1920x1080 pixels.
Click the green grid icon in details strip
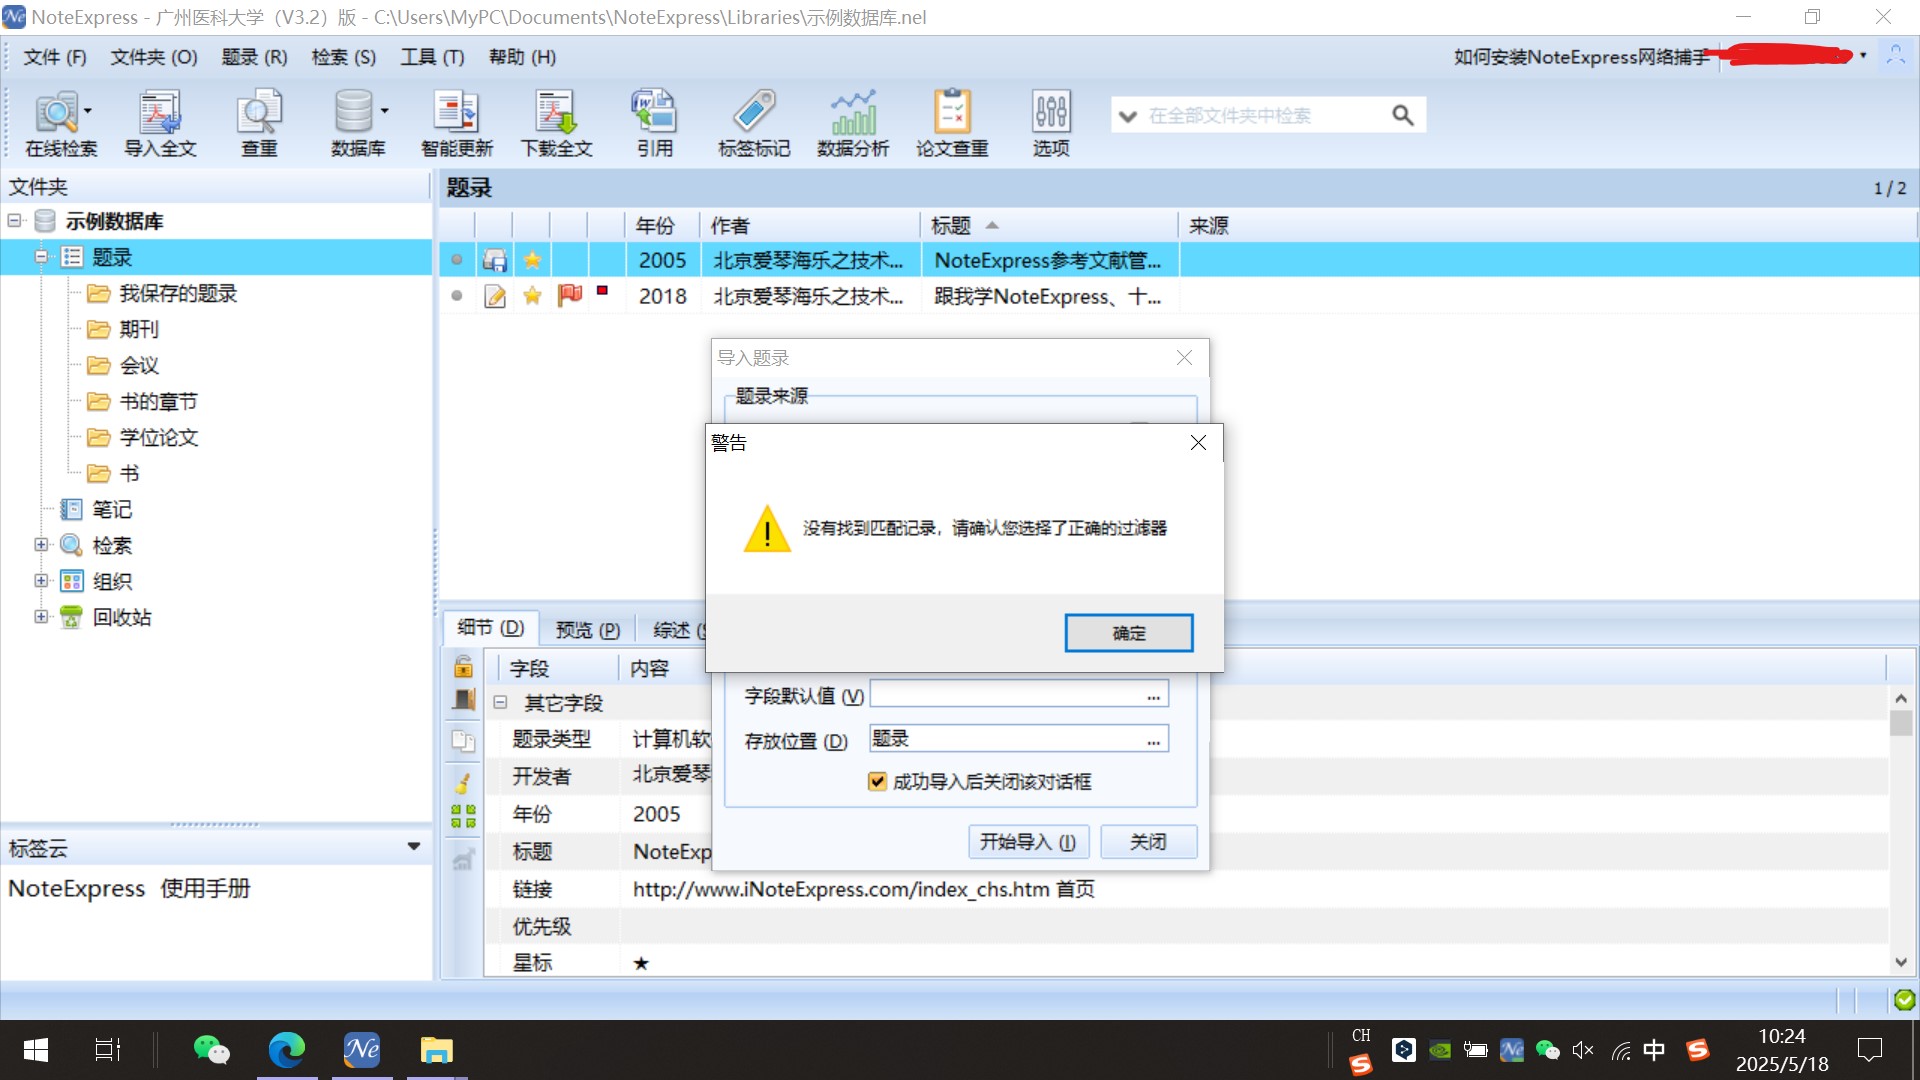click(x=463, y=817)
